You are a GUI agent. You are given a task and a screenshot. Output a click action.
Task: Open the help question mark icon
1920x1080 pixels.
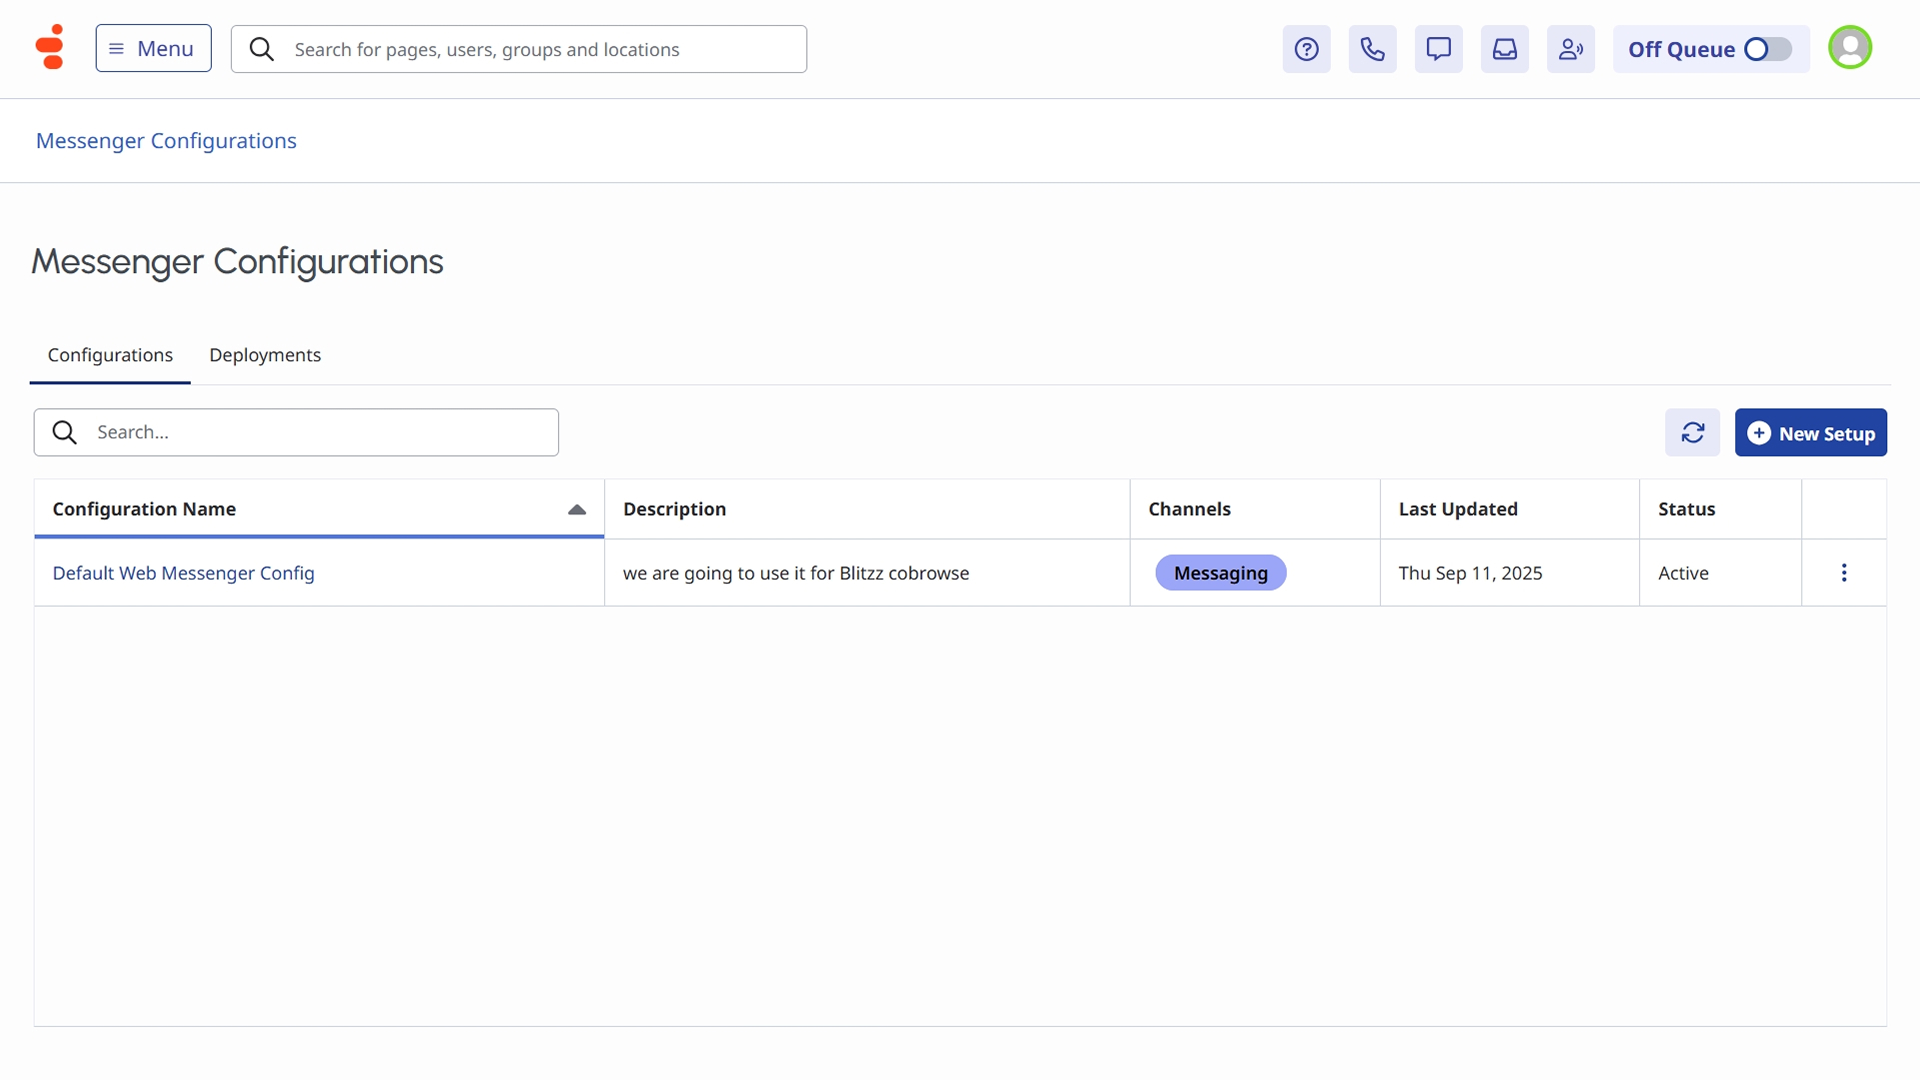(x=1306, y=49)
